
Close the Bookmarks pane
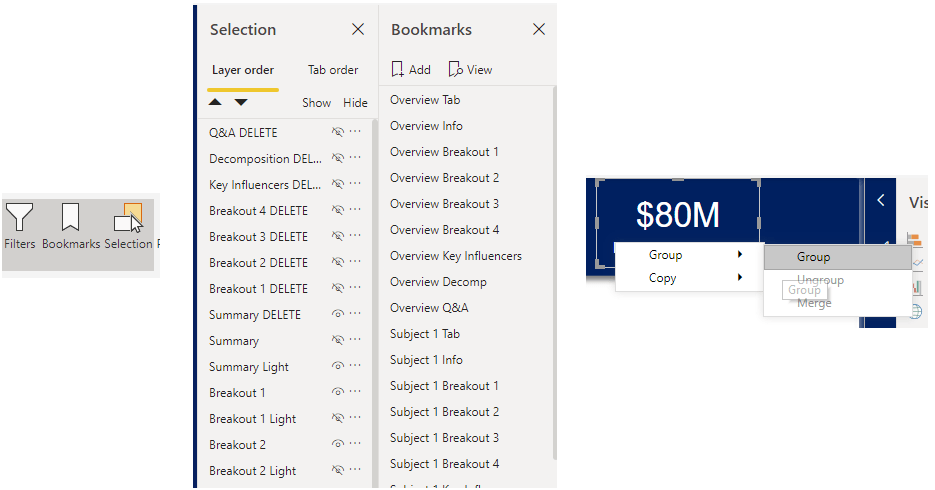click(539, 30)
